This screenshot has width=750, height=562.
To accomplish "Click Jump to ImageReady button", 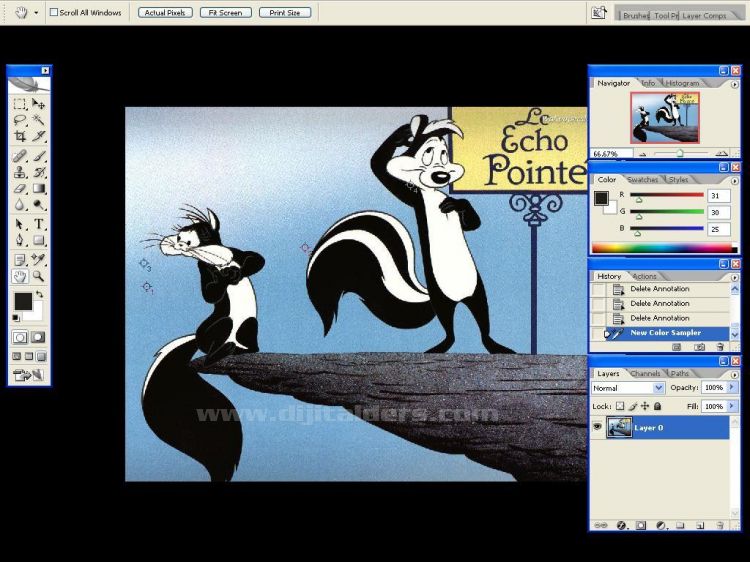I will tap(29, 375).
